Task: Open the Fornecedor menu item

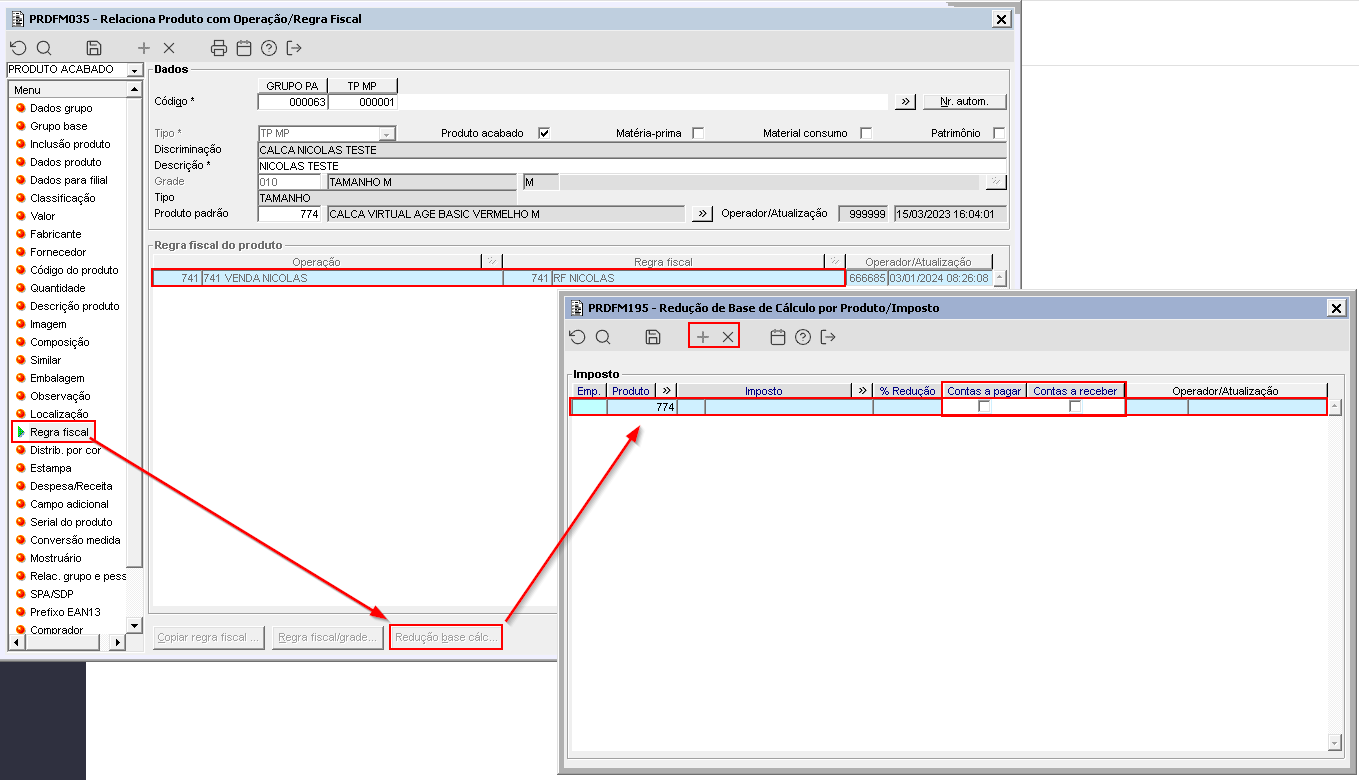Action: coord(58,252)
